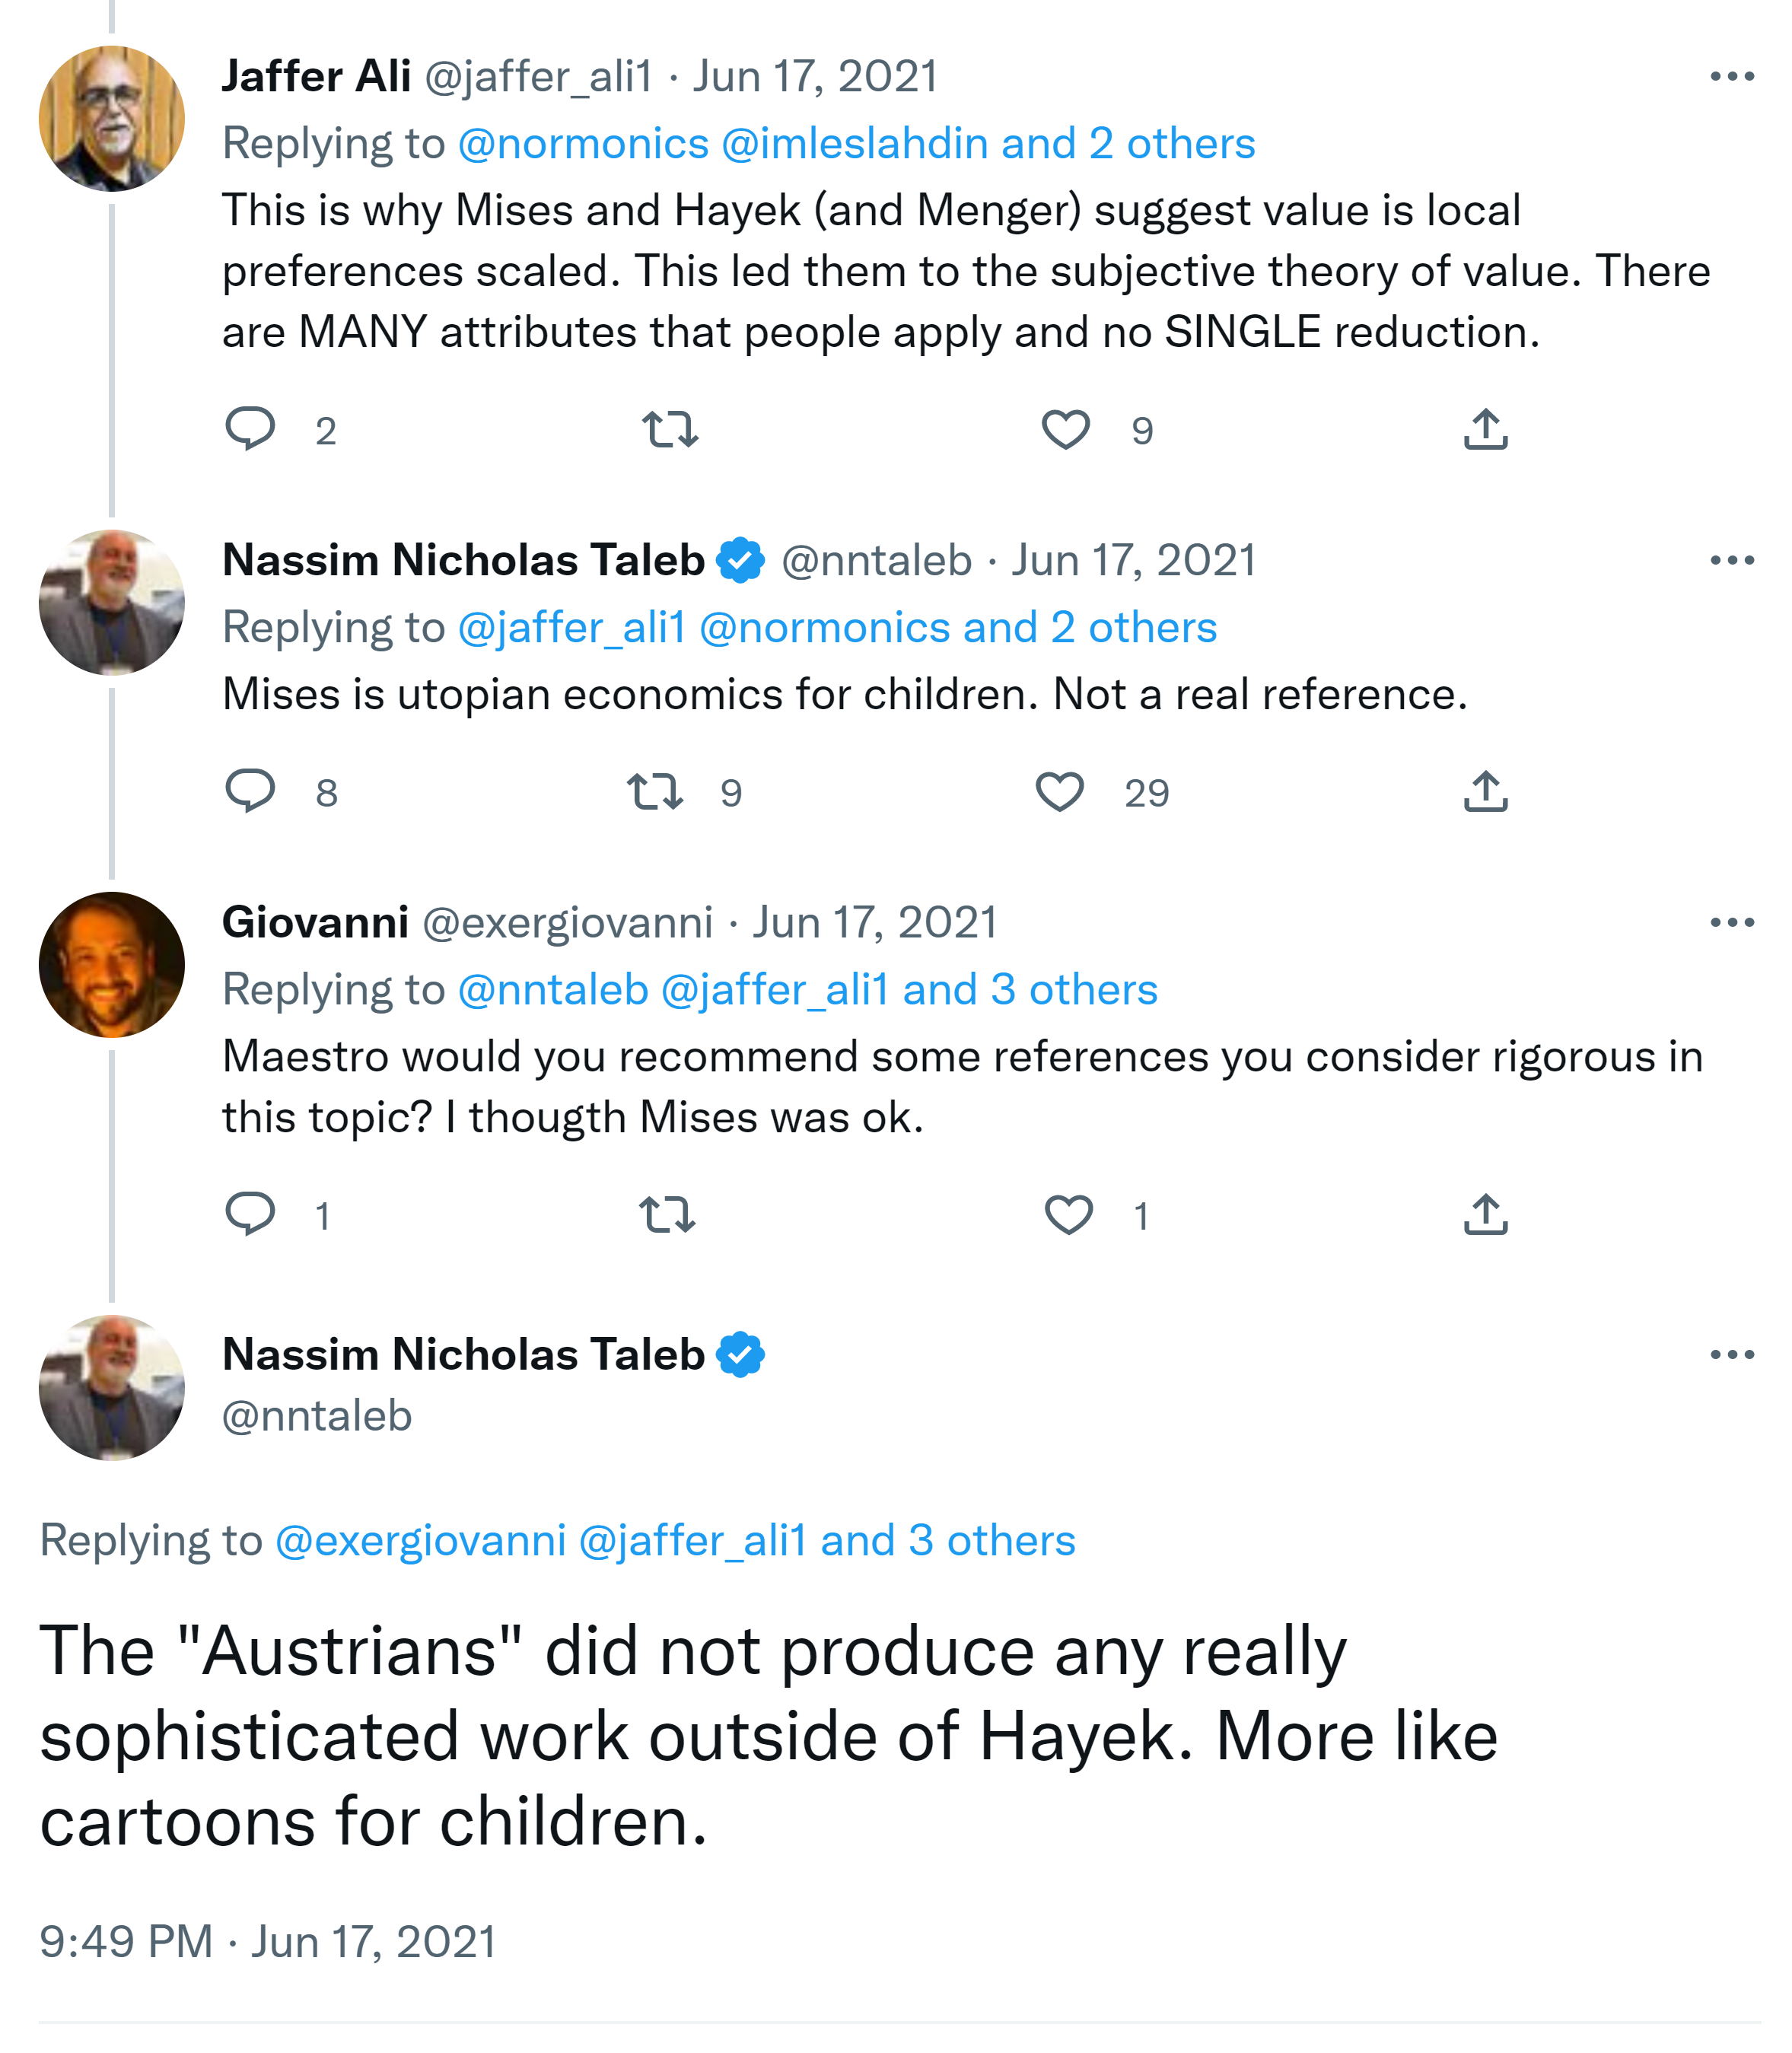Viewport: 1792px width, 2053px height.
Task: Share Taleb's "utopian economics" tweet
Action: pyautogui.click(x=1485, y=791)
